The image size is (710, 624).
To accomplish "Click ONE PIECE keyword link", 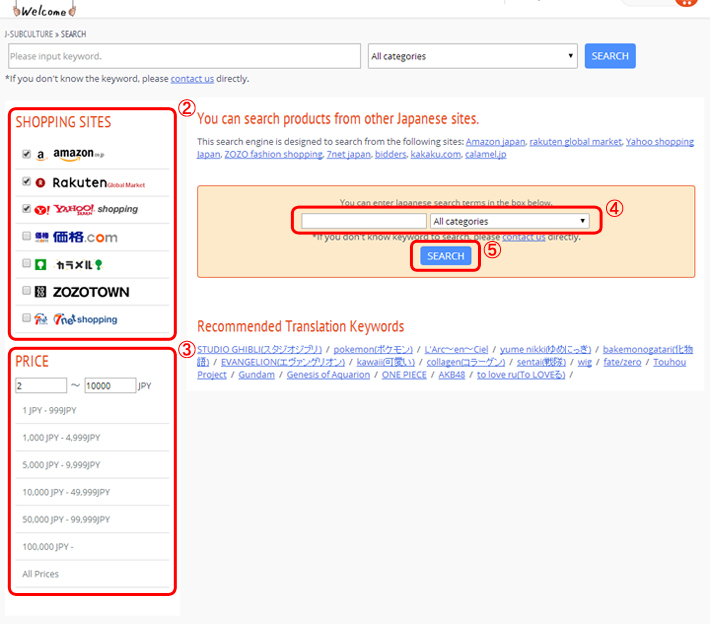I will pyautogui.click(x=404, y=375).
